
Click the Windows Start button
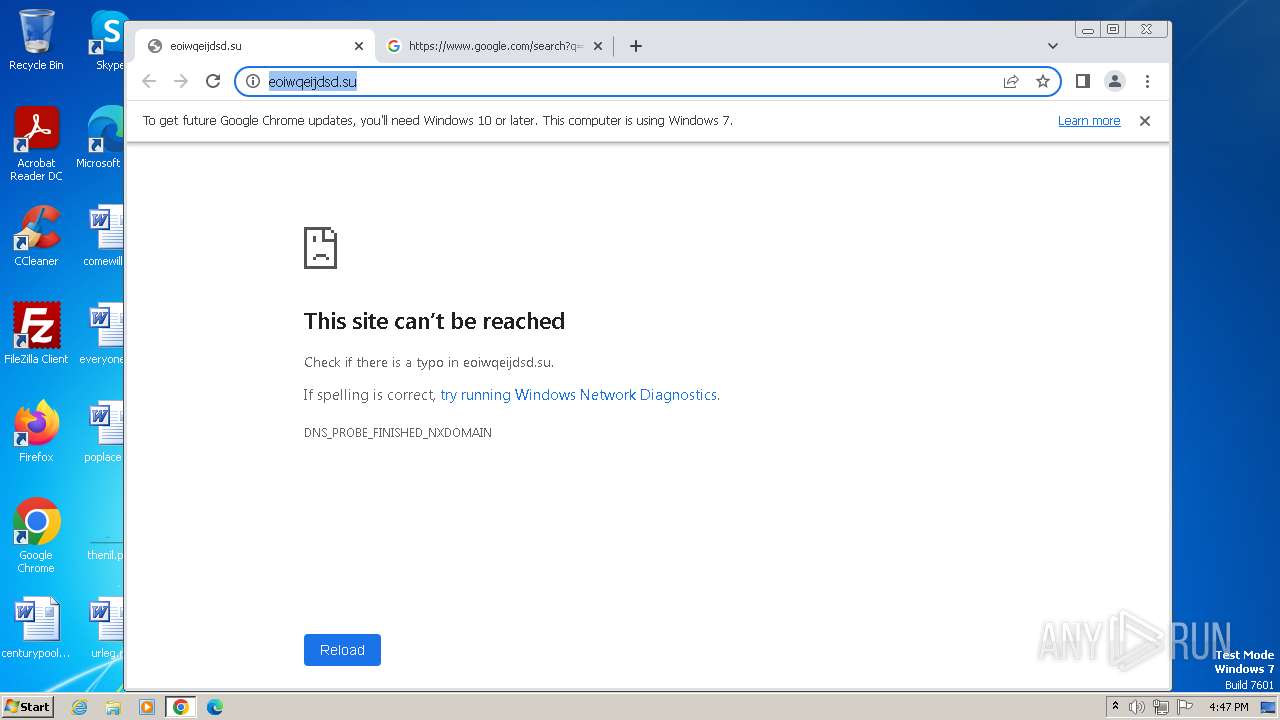click(x=27, y=707)
